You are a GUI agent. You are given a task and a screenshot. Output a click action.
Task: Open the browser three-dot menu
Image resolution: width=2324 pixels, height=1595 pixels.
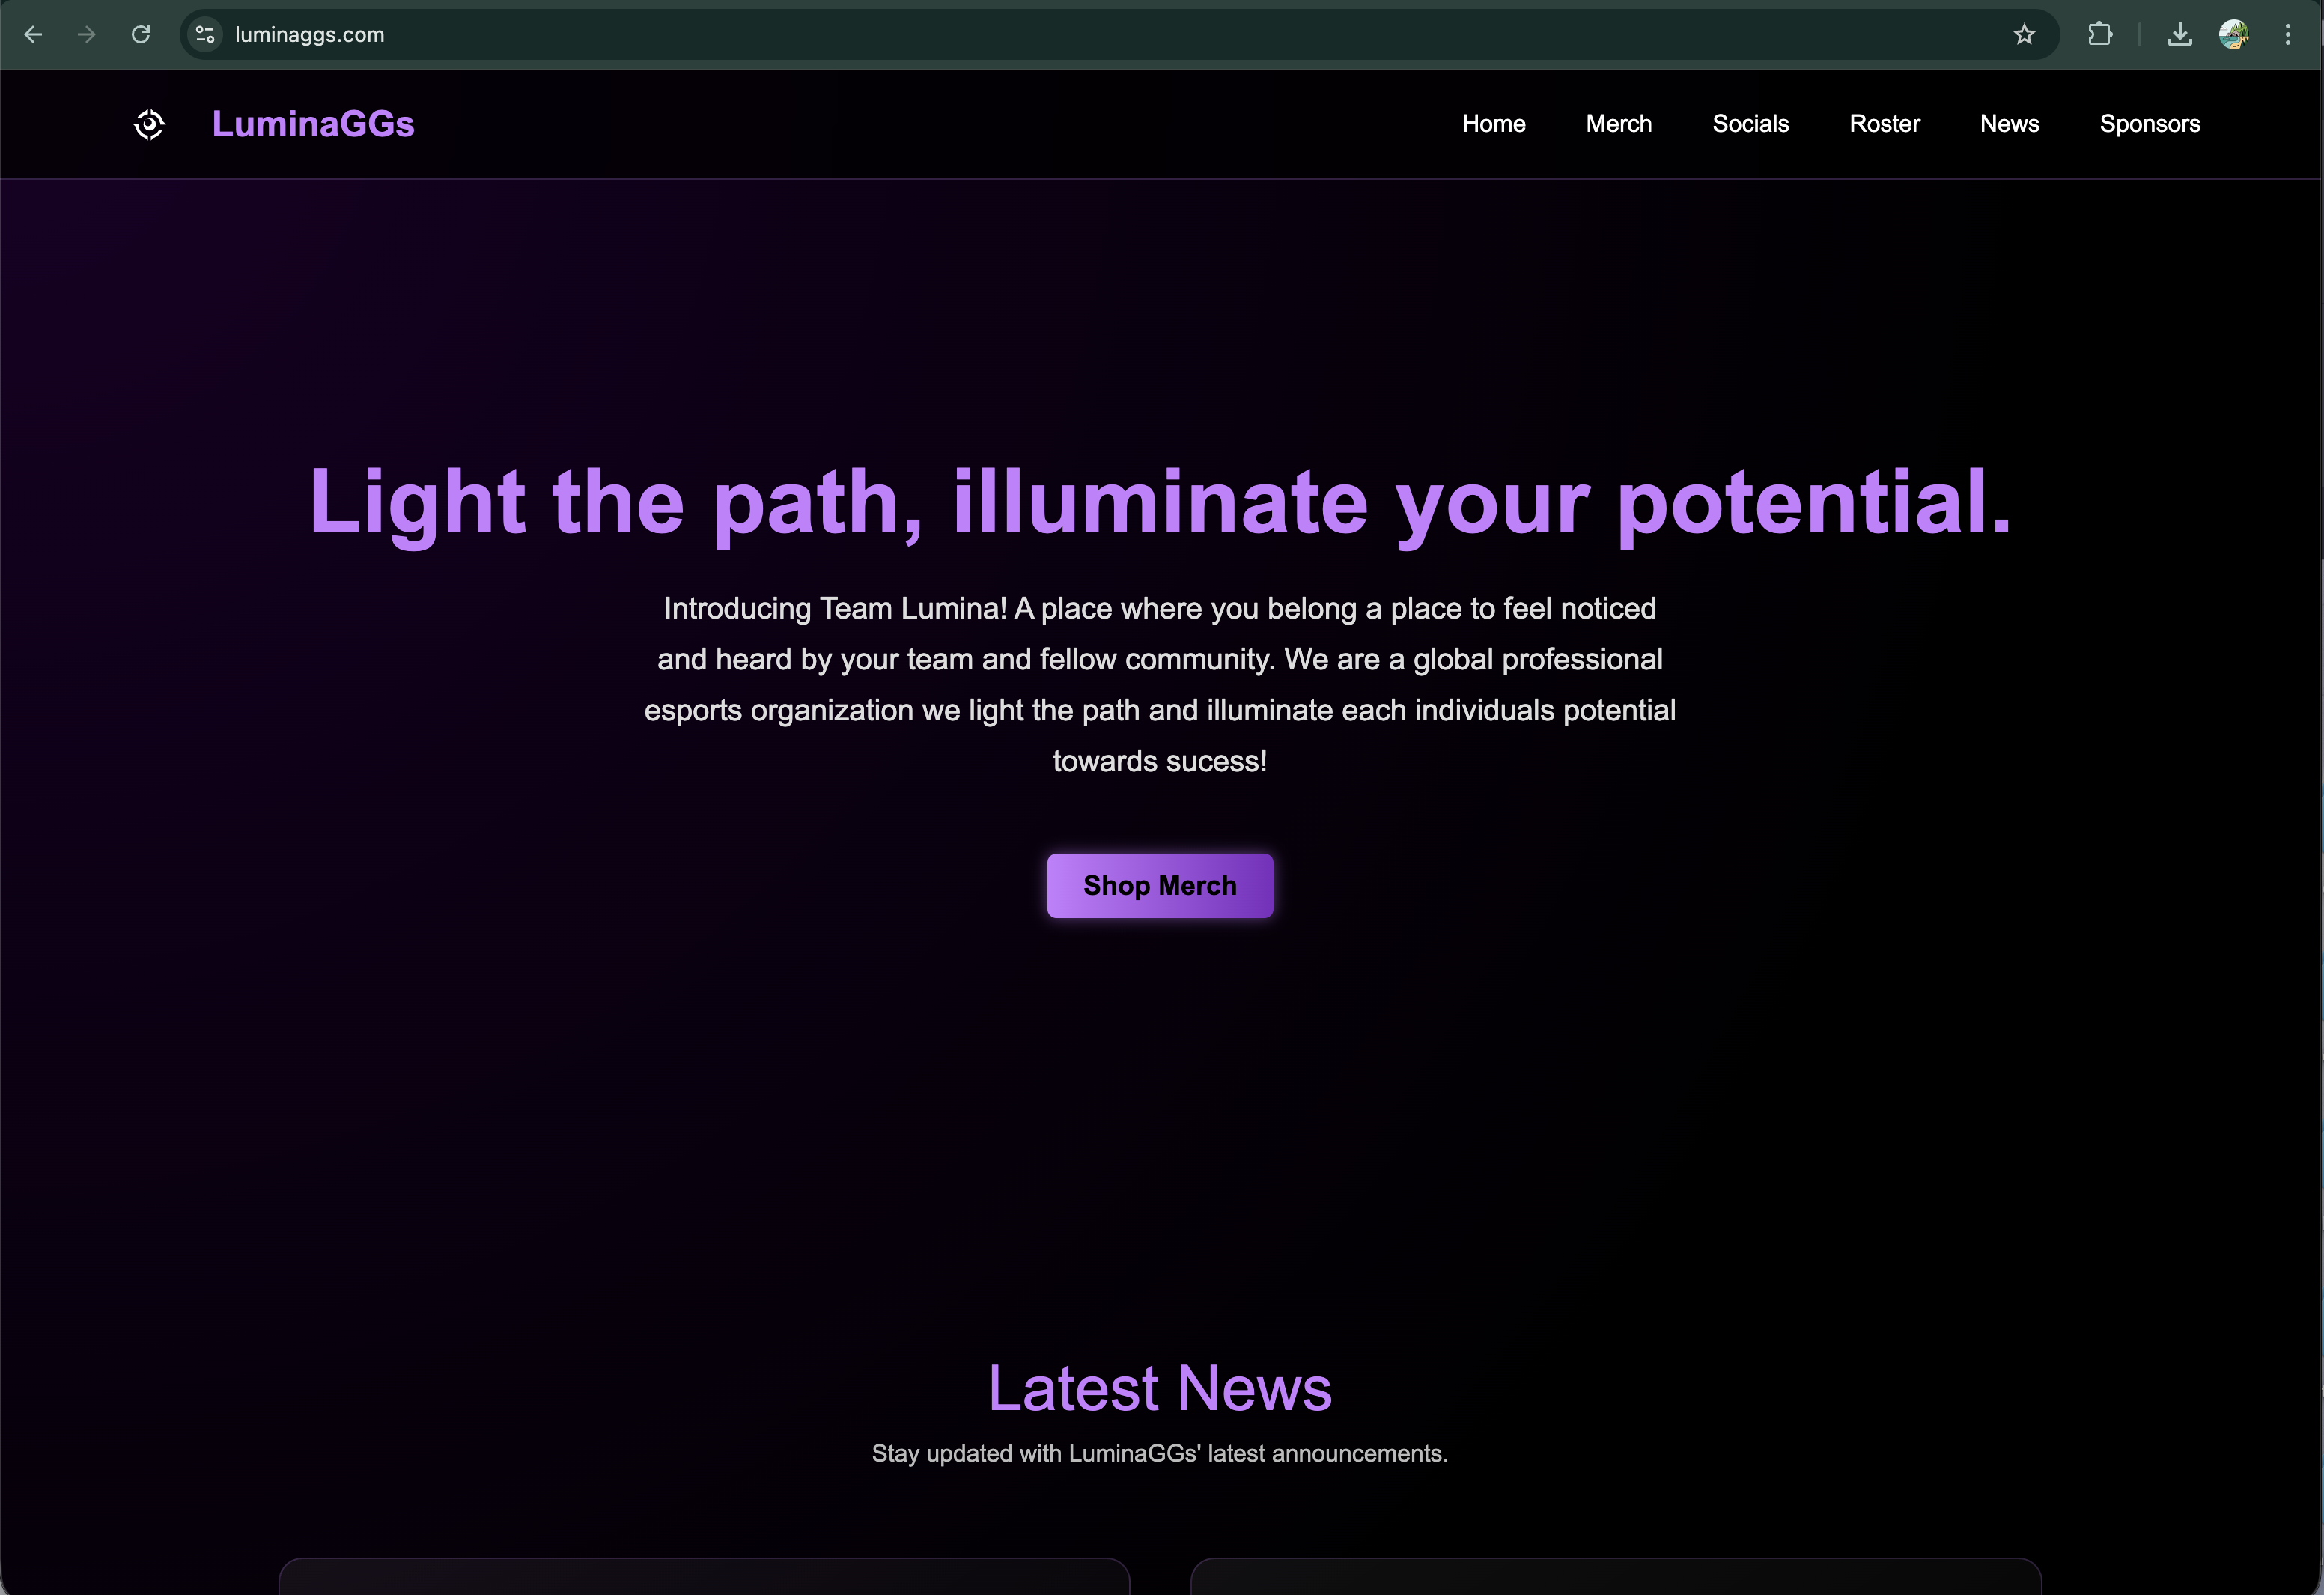[2288, 34]
